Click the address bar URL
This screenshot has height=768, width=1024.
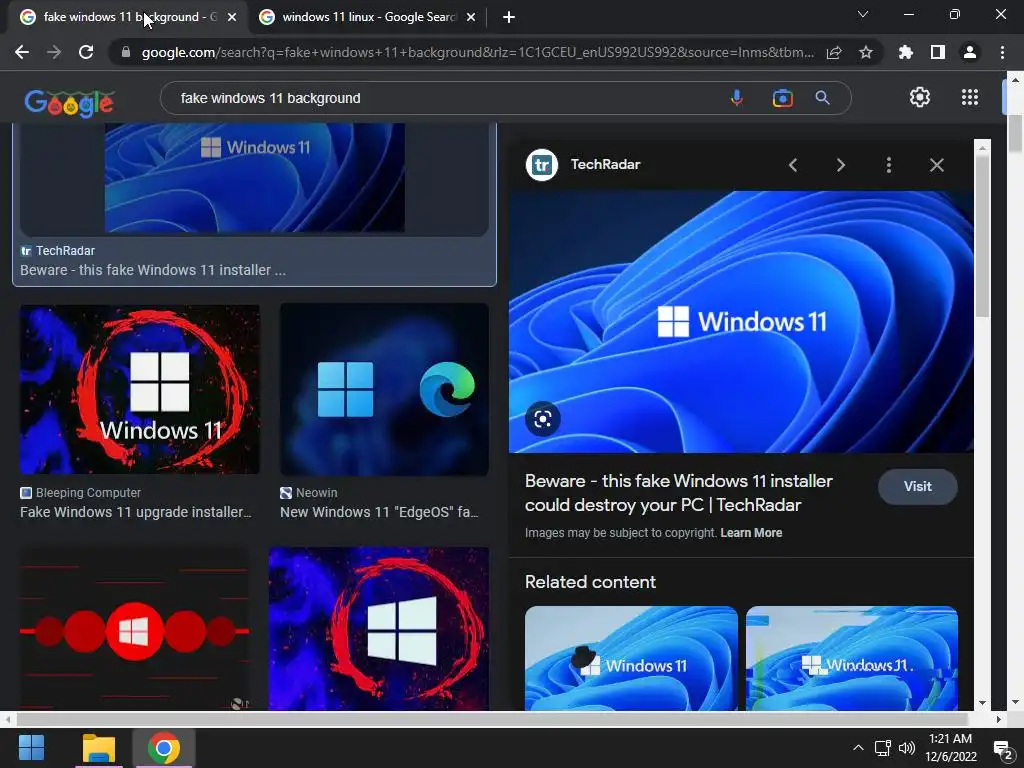pyautogui.click(x=477, y=52)
